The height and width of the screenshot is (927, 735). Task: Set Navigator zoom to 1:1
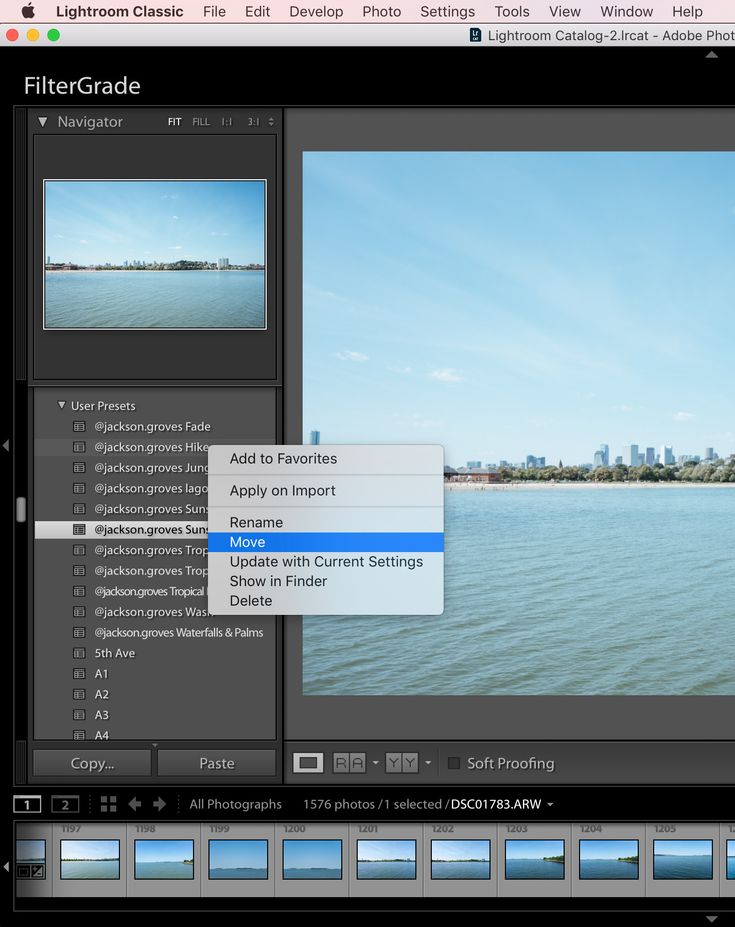227,122
